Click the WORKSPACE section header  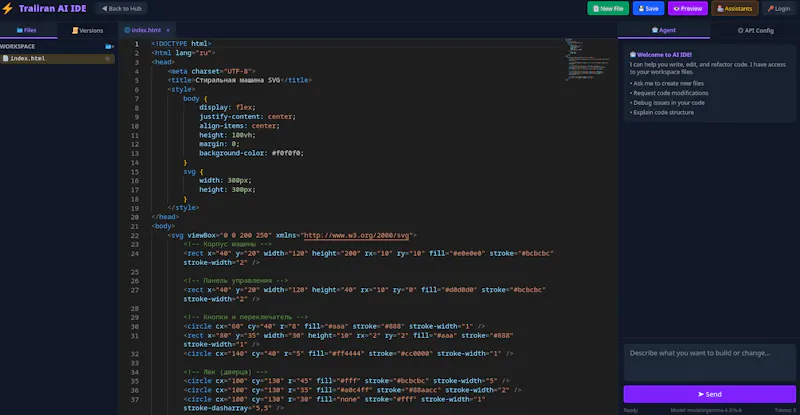click(x=17, y=46)
